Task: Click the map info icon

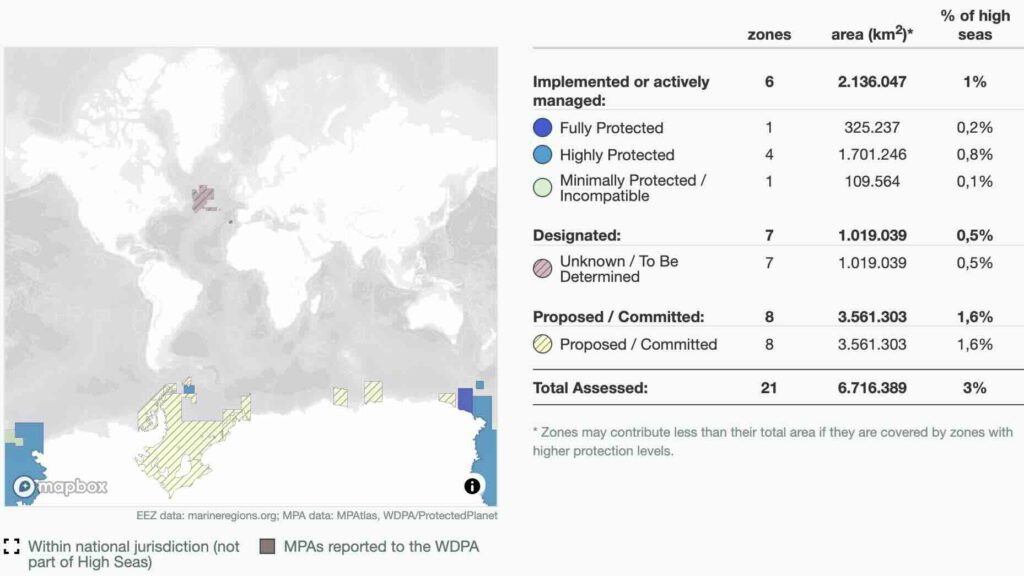Action: [472, 486]
